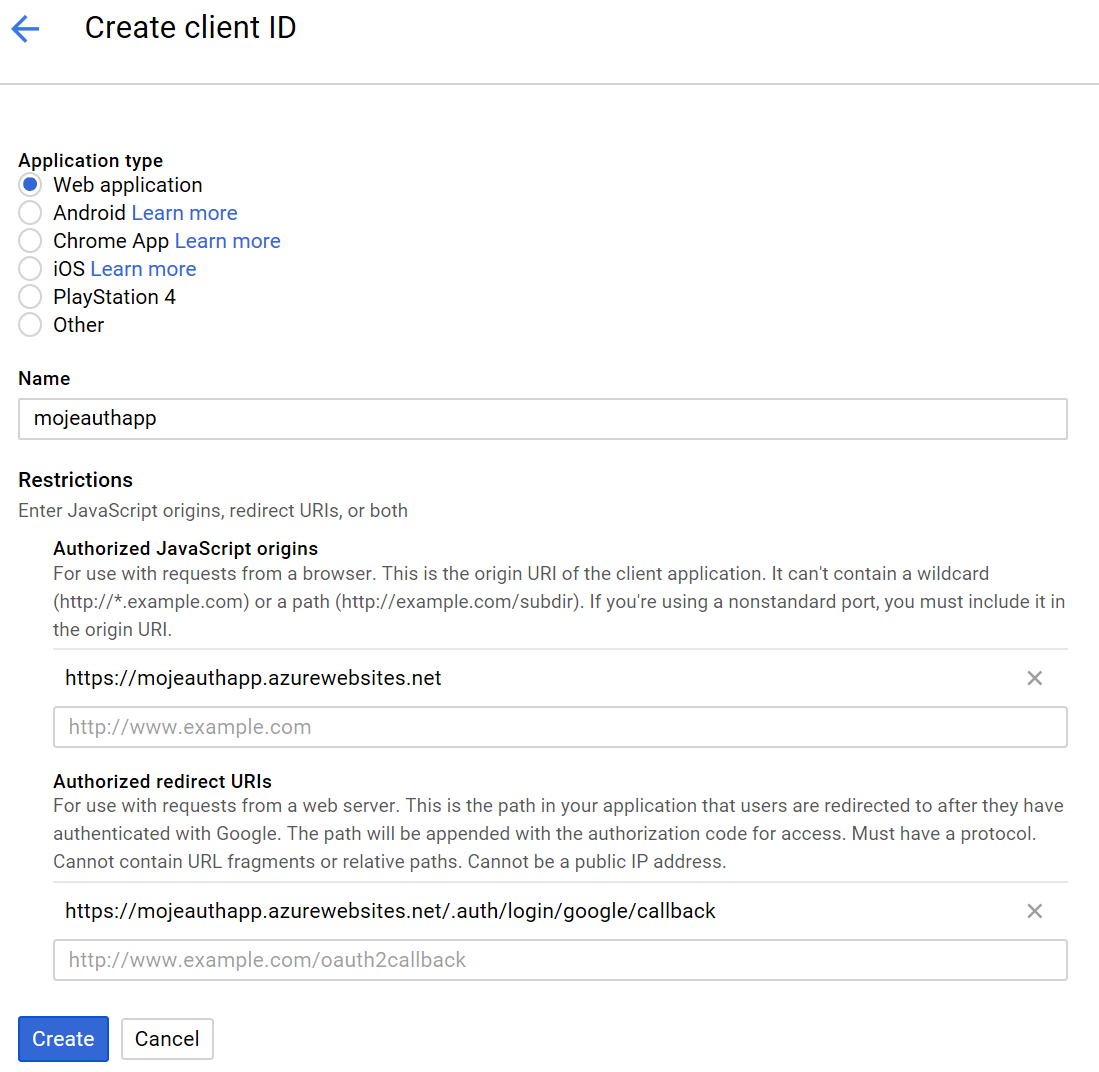Select the Android application type
This screenshot has width=1099, height=1072.
[30, 213]
